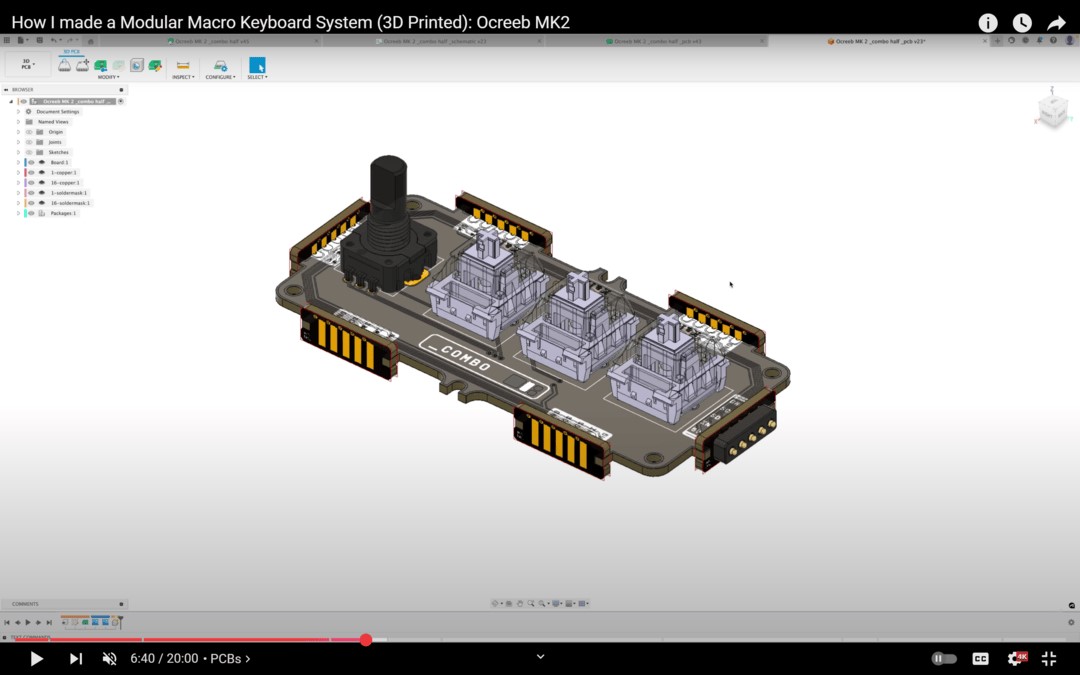Toggle Origin folder visibility eye
This screenshot has height=675, width=1080.
coord(29,132)
